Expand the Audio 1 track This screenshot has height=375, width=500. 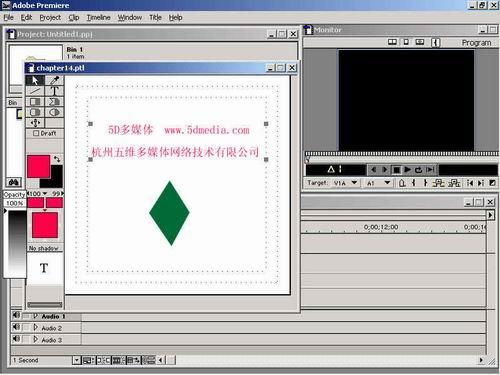[x=36, y=316]
